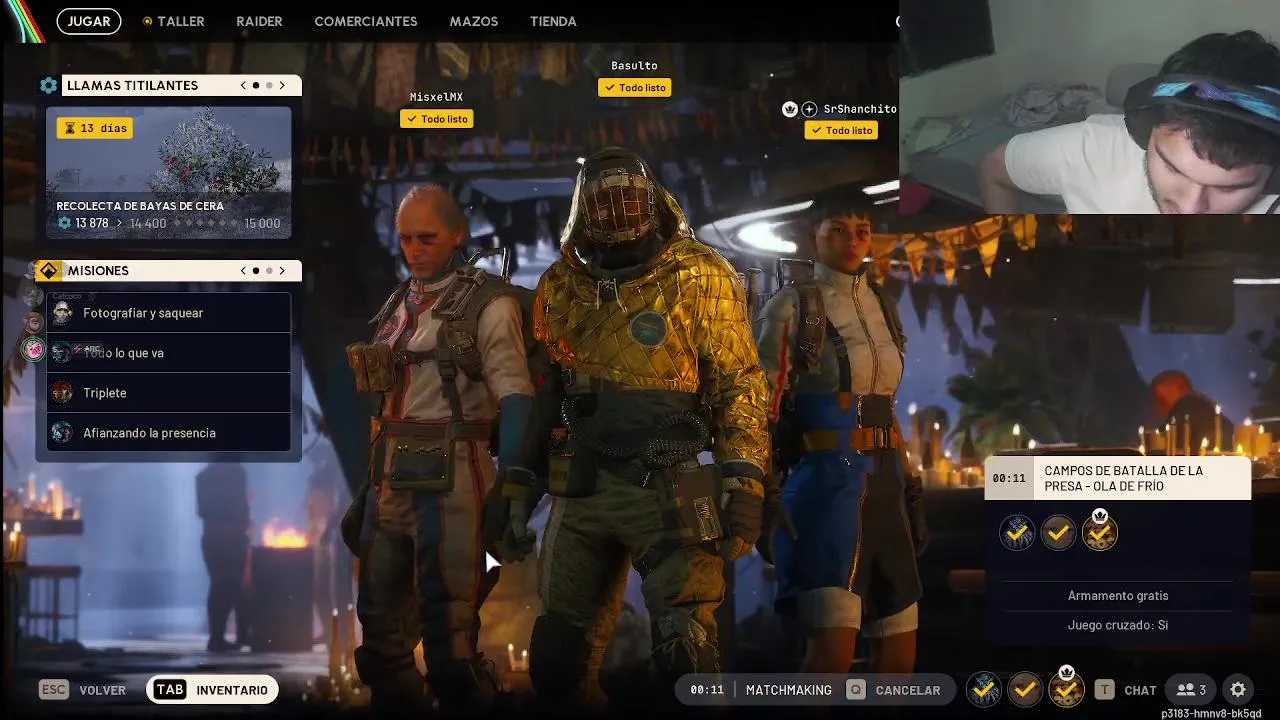
Task: Go to next Llamas Titilantes page chevron
Action: click(x=282, y=86)
